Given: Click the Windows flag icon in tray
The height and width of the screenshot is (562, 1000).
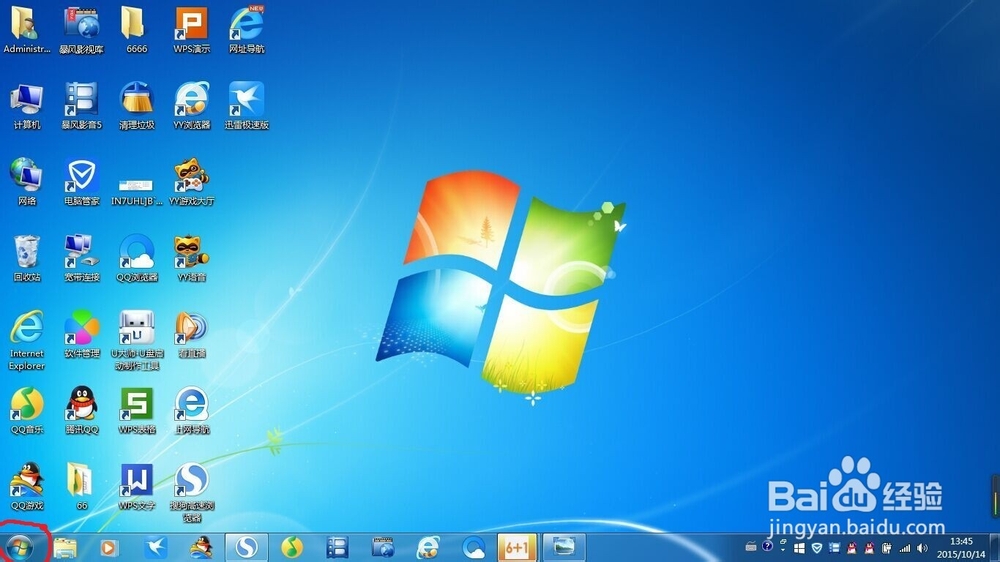Looking at the screenshot, I should click(799, 548).
